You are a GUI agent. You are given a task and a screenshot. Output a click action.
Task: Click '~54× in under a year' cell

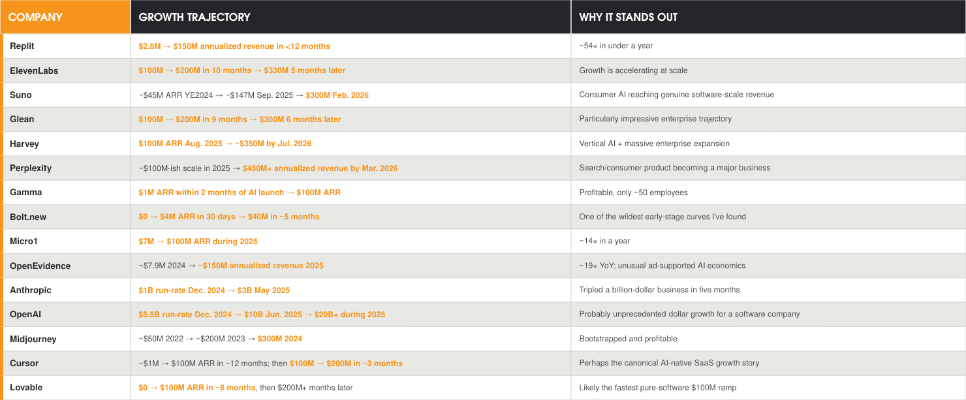point(768,46)
